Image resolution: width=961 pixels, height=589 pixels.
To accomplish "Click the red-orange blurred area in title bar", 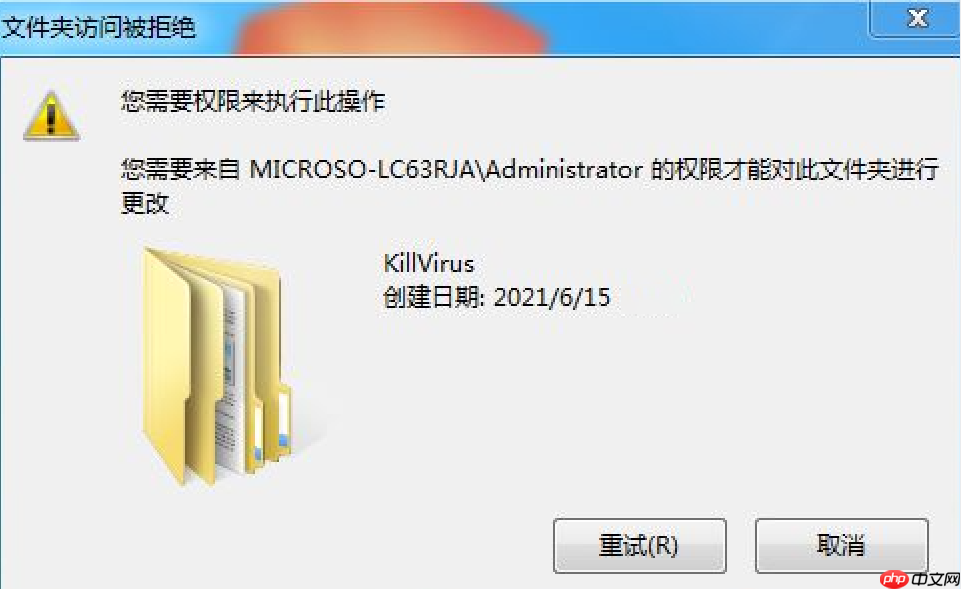I will point(392,28).
